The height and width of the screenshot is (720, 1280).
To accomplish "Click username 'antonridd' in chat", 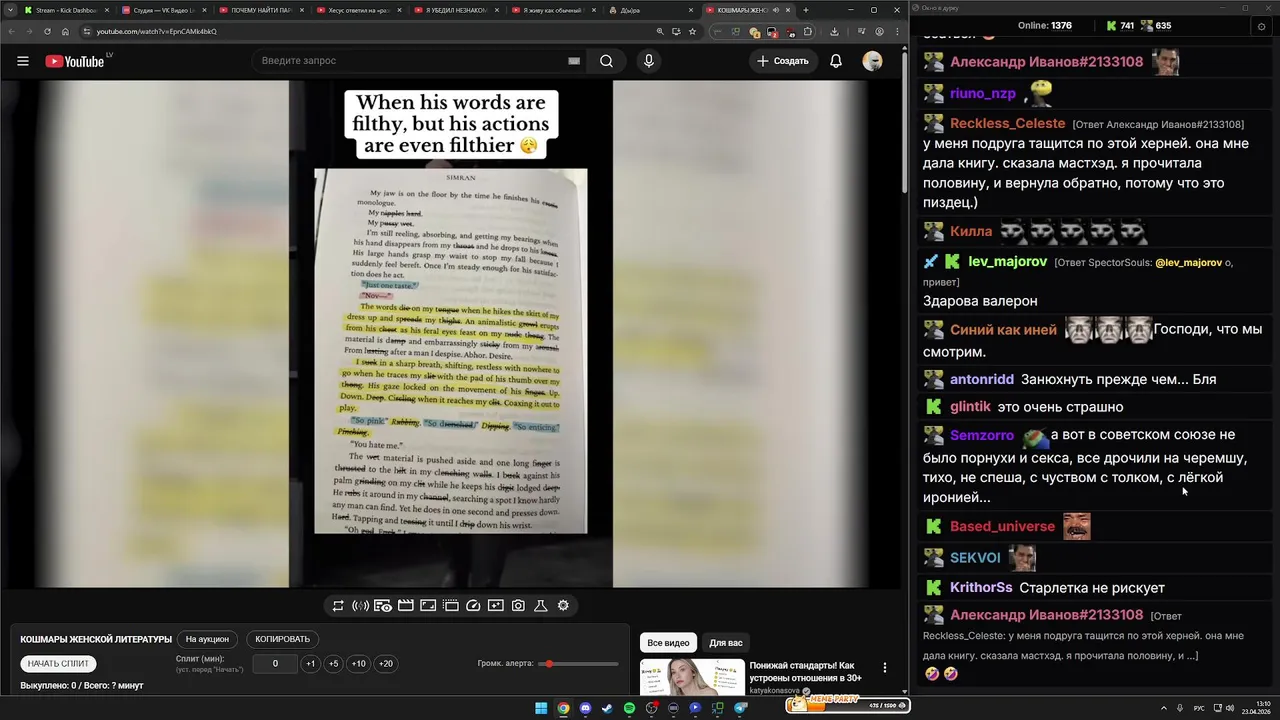I will pos(982,380).
